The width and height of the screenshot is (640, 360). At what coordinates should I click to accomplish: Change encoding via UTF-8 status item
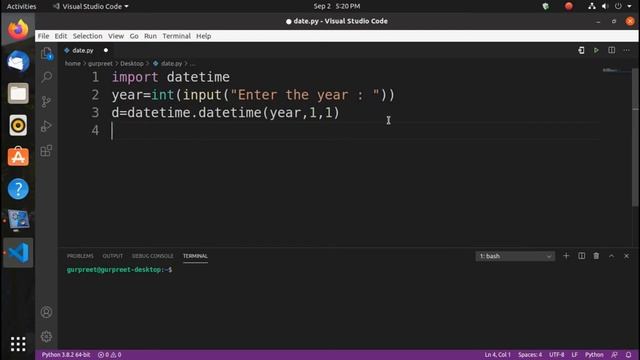tap(556, 355)
